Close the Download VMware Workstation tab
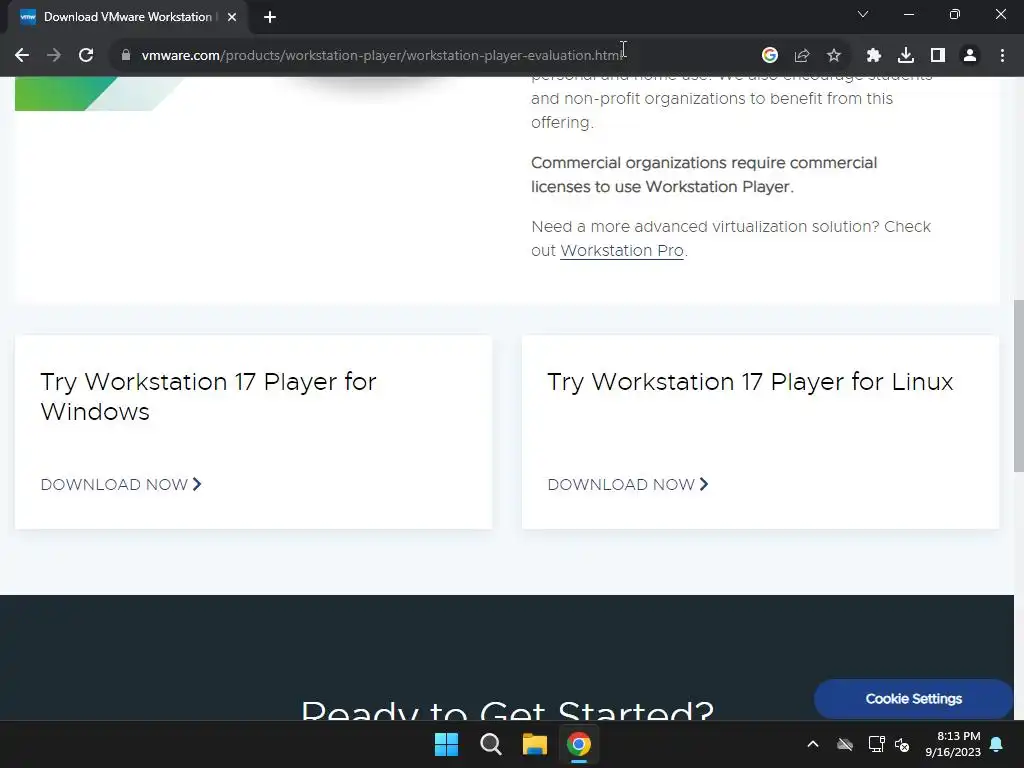1024x768 pixels. [x=232, y=17]
